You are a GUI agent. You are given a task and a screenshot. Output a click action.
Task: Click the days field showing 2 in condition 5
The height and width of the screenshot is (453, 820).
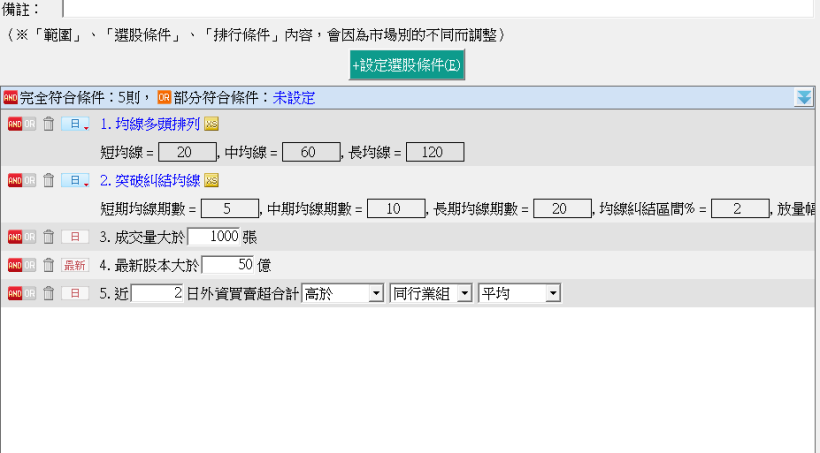[x=157, y=293]
